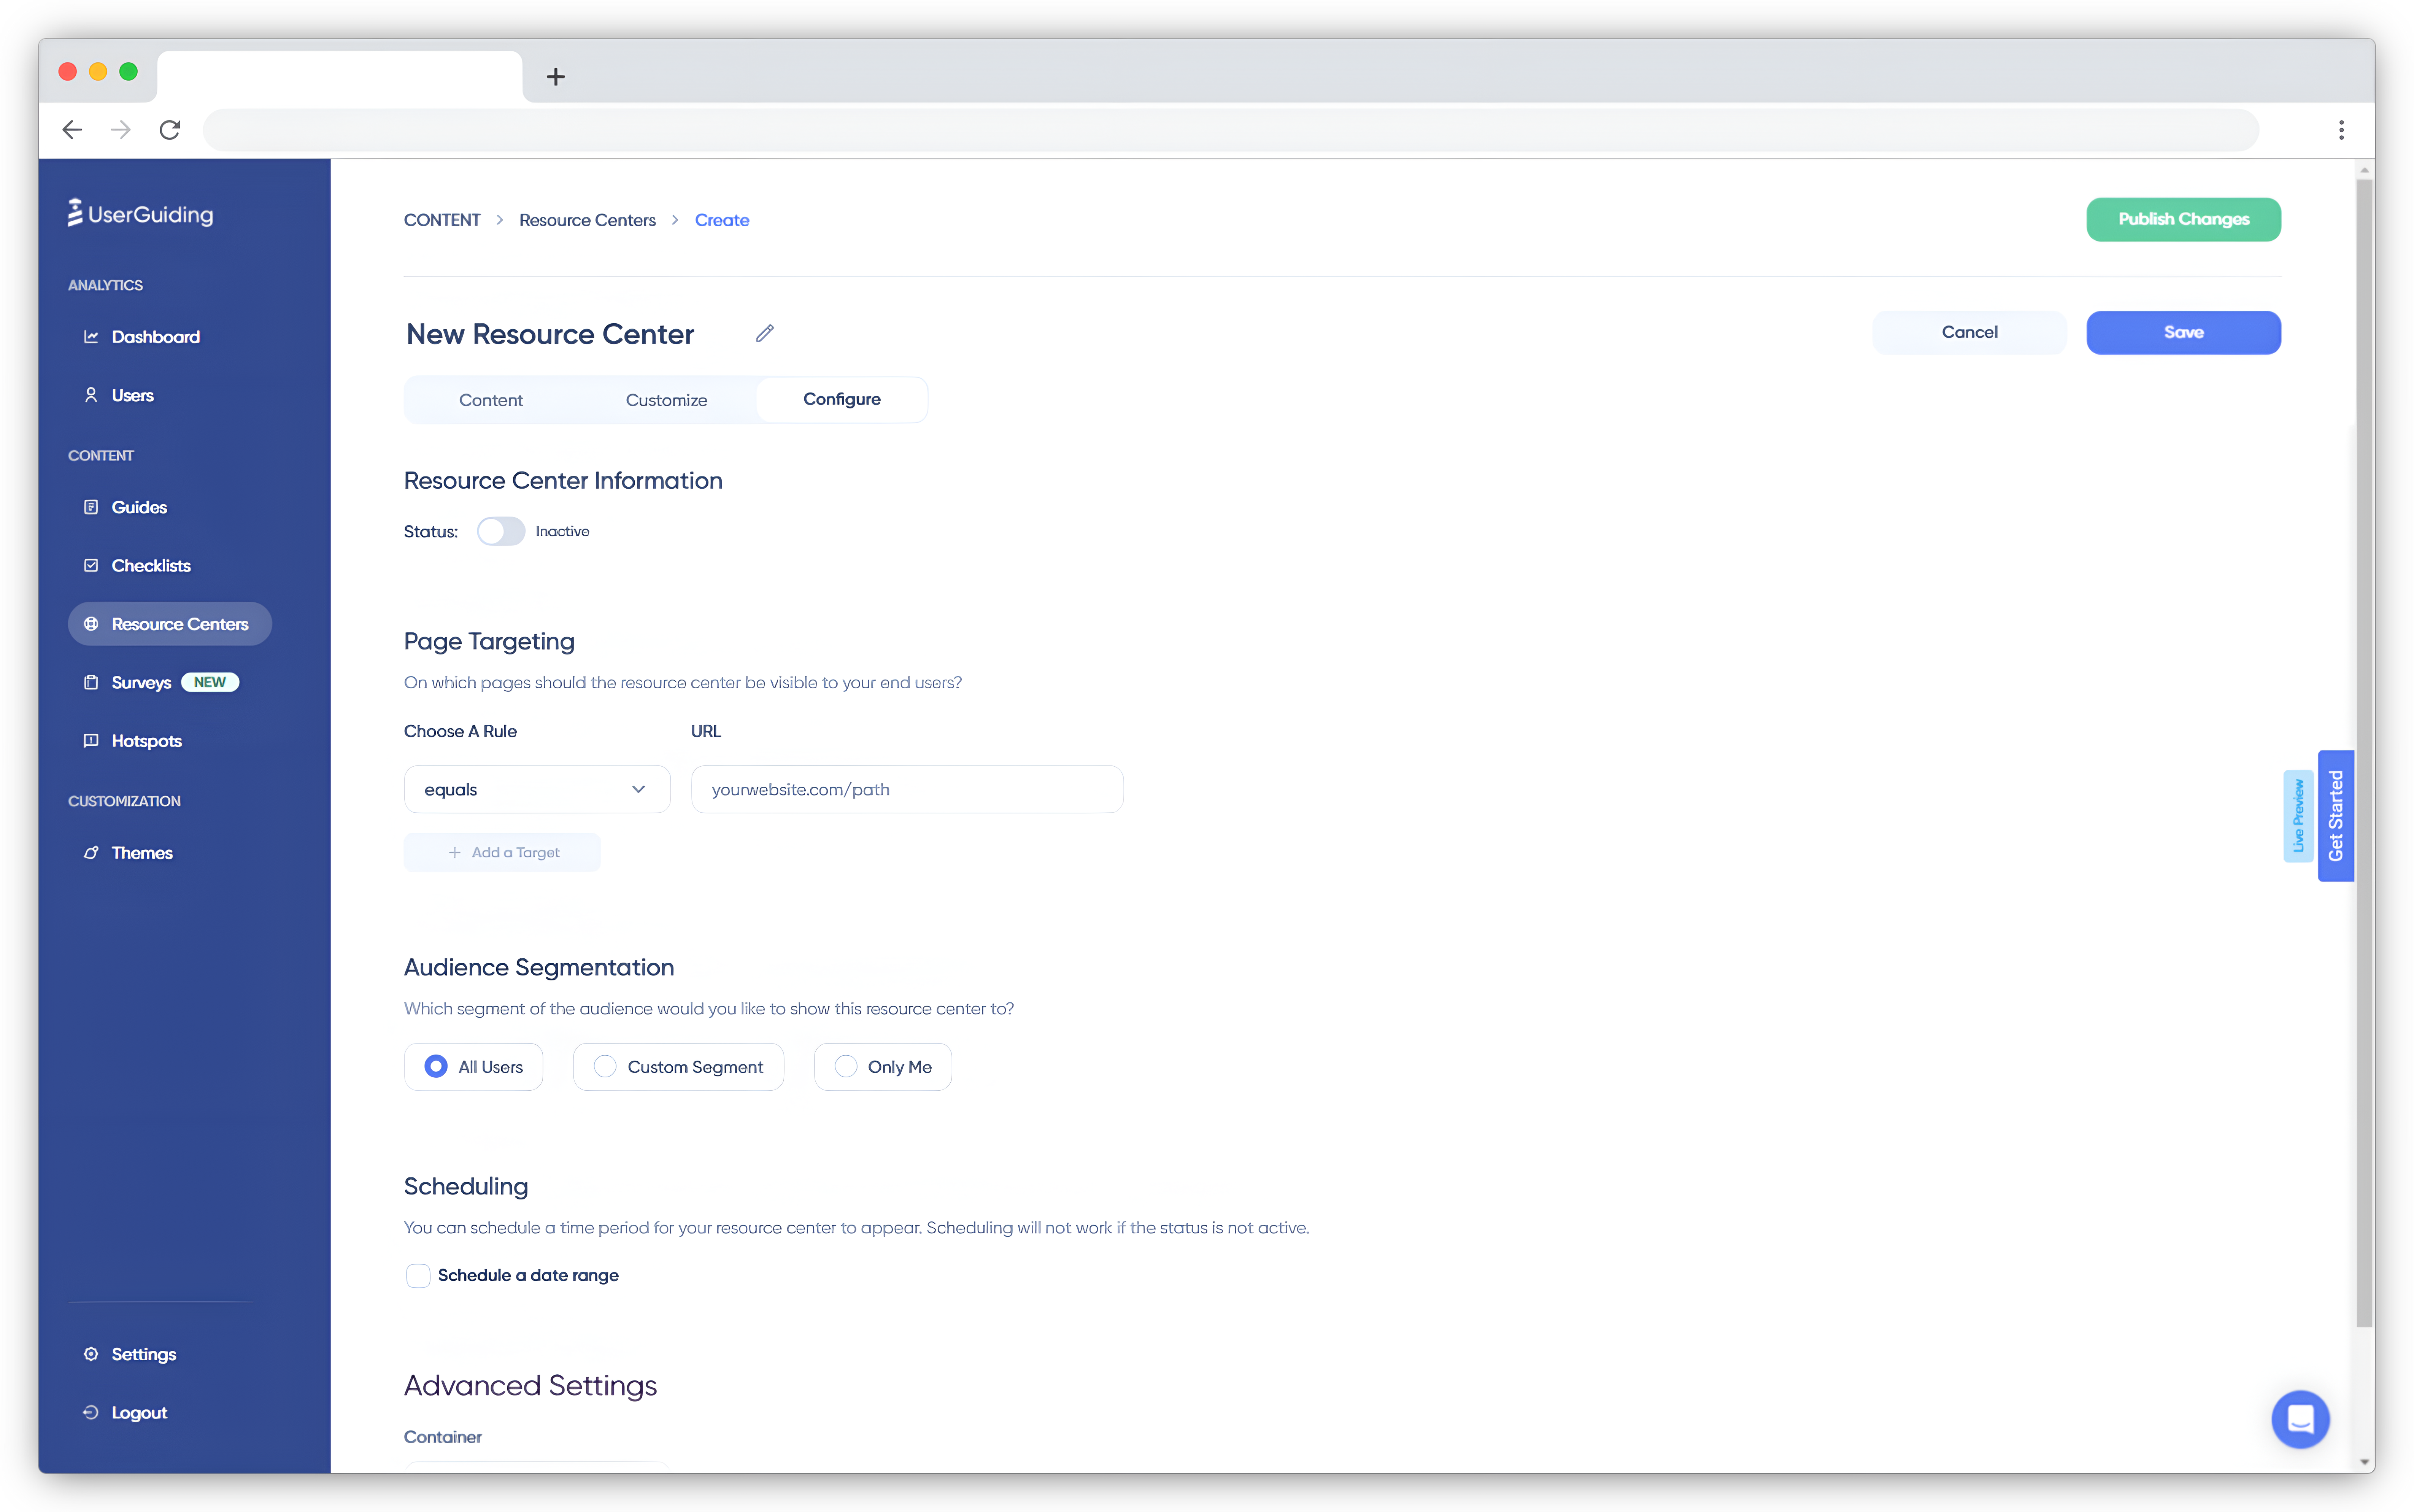Image resolution: width=2414 pixels, height=1512 pixels.
Task: Navigate to Checklists via its icon
Action: coord(91,565)
